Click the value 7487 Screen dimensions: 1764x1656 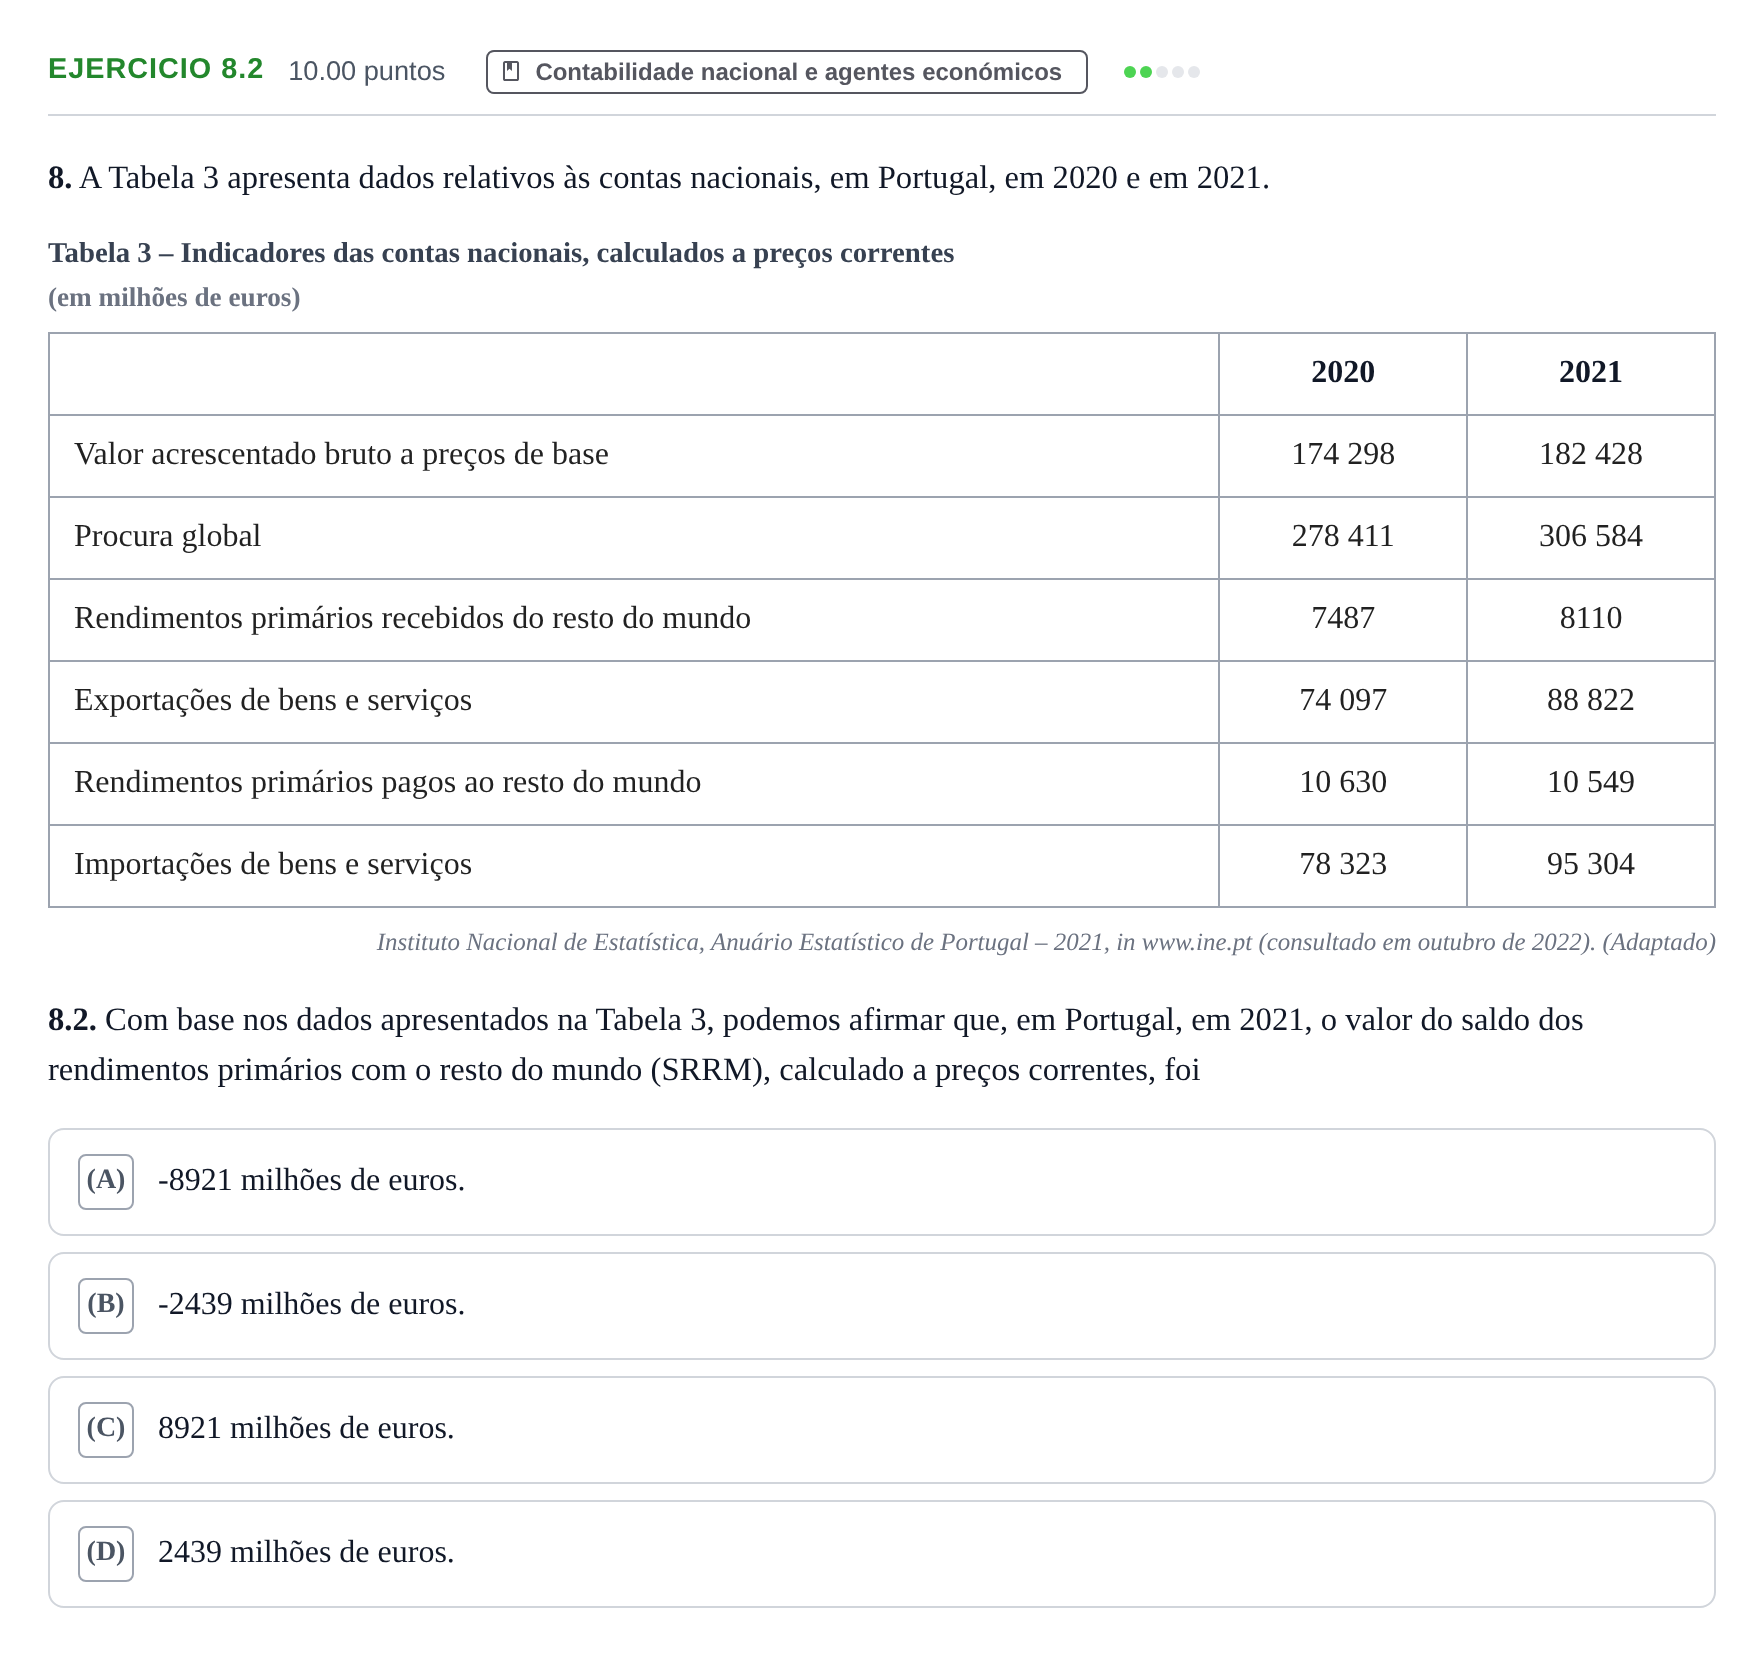click(1342, 618)
